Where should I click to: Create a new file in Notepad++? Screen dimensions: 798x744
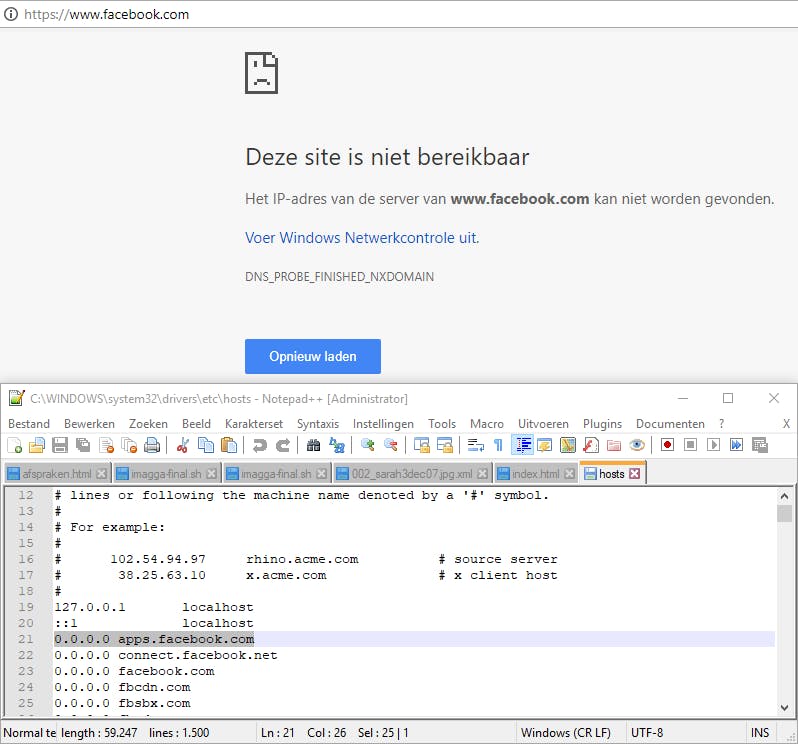pos(14,445)
